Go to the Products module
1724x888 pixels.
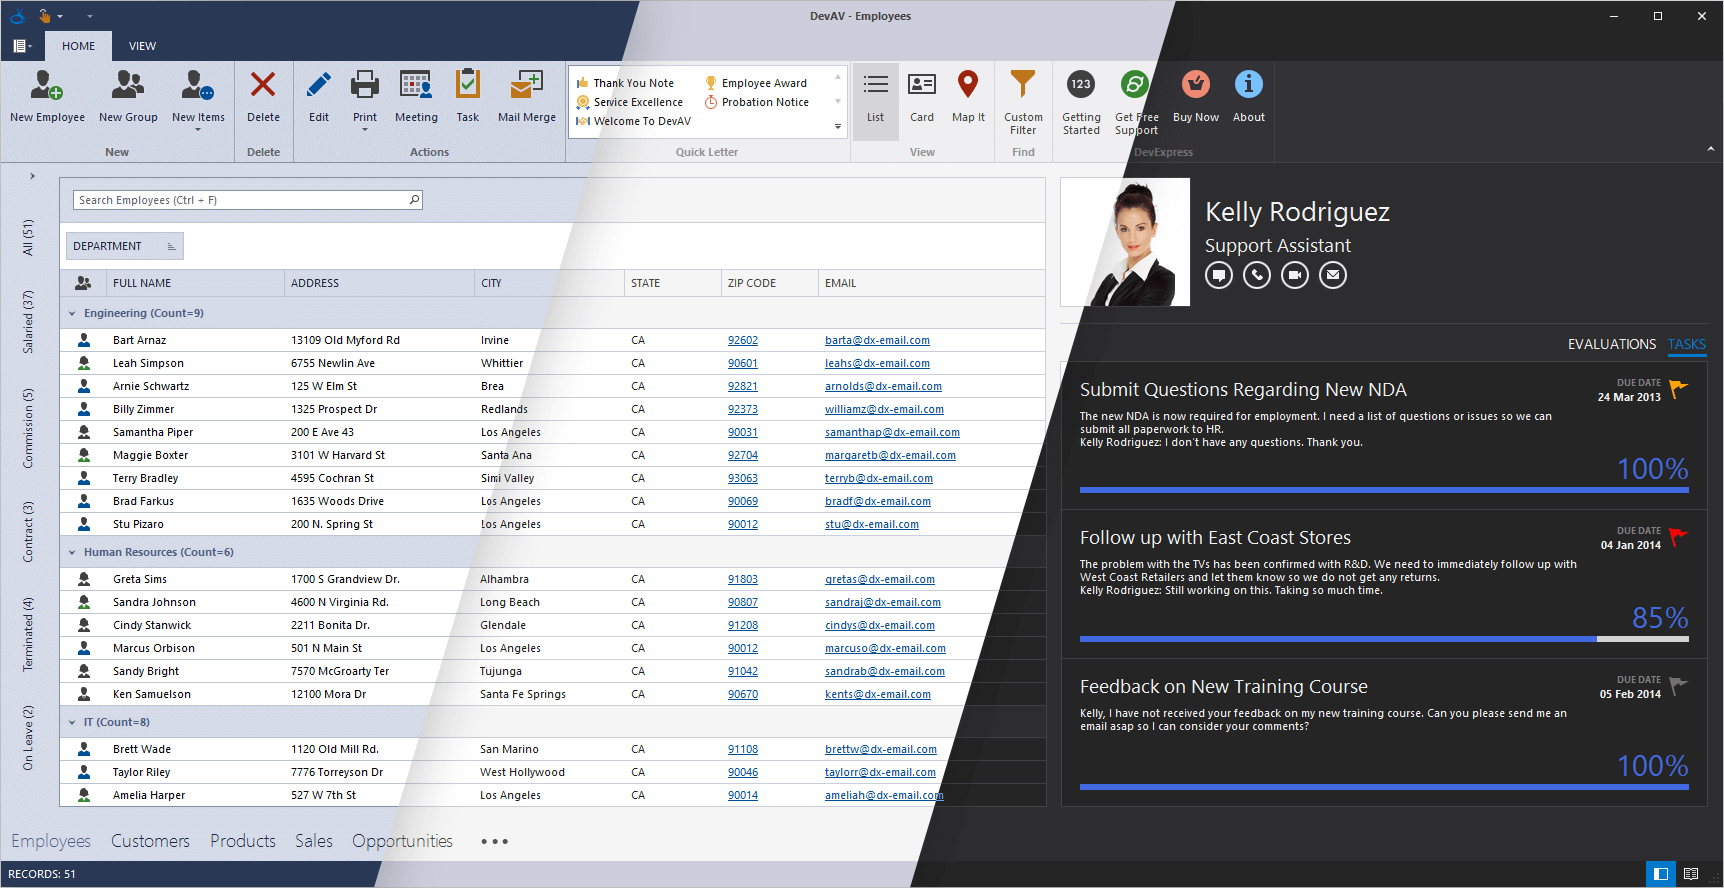click(243, 841)
